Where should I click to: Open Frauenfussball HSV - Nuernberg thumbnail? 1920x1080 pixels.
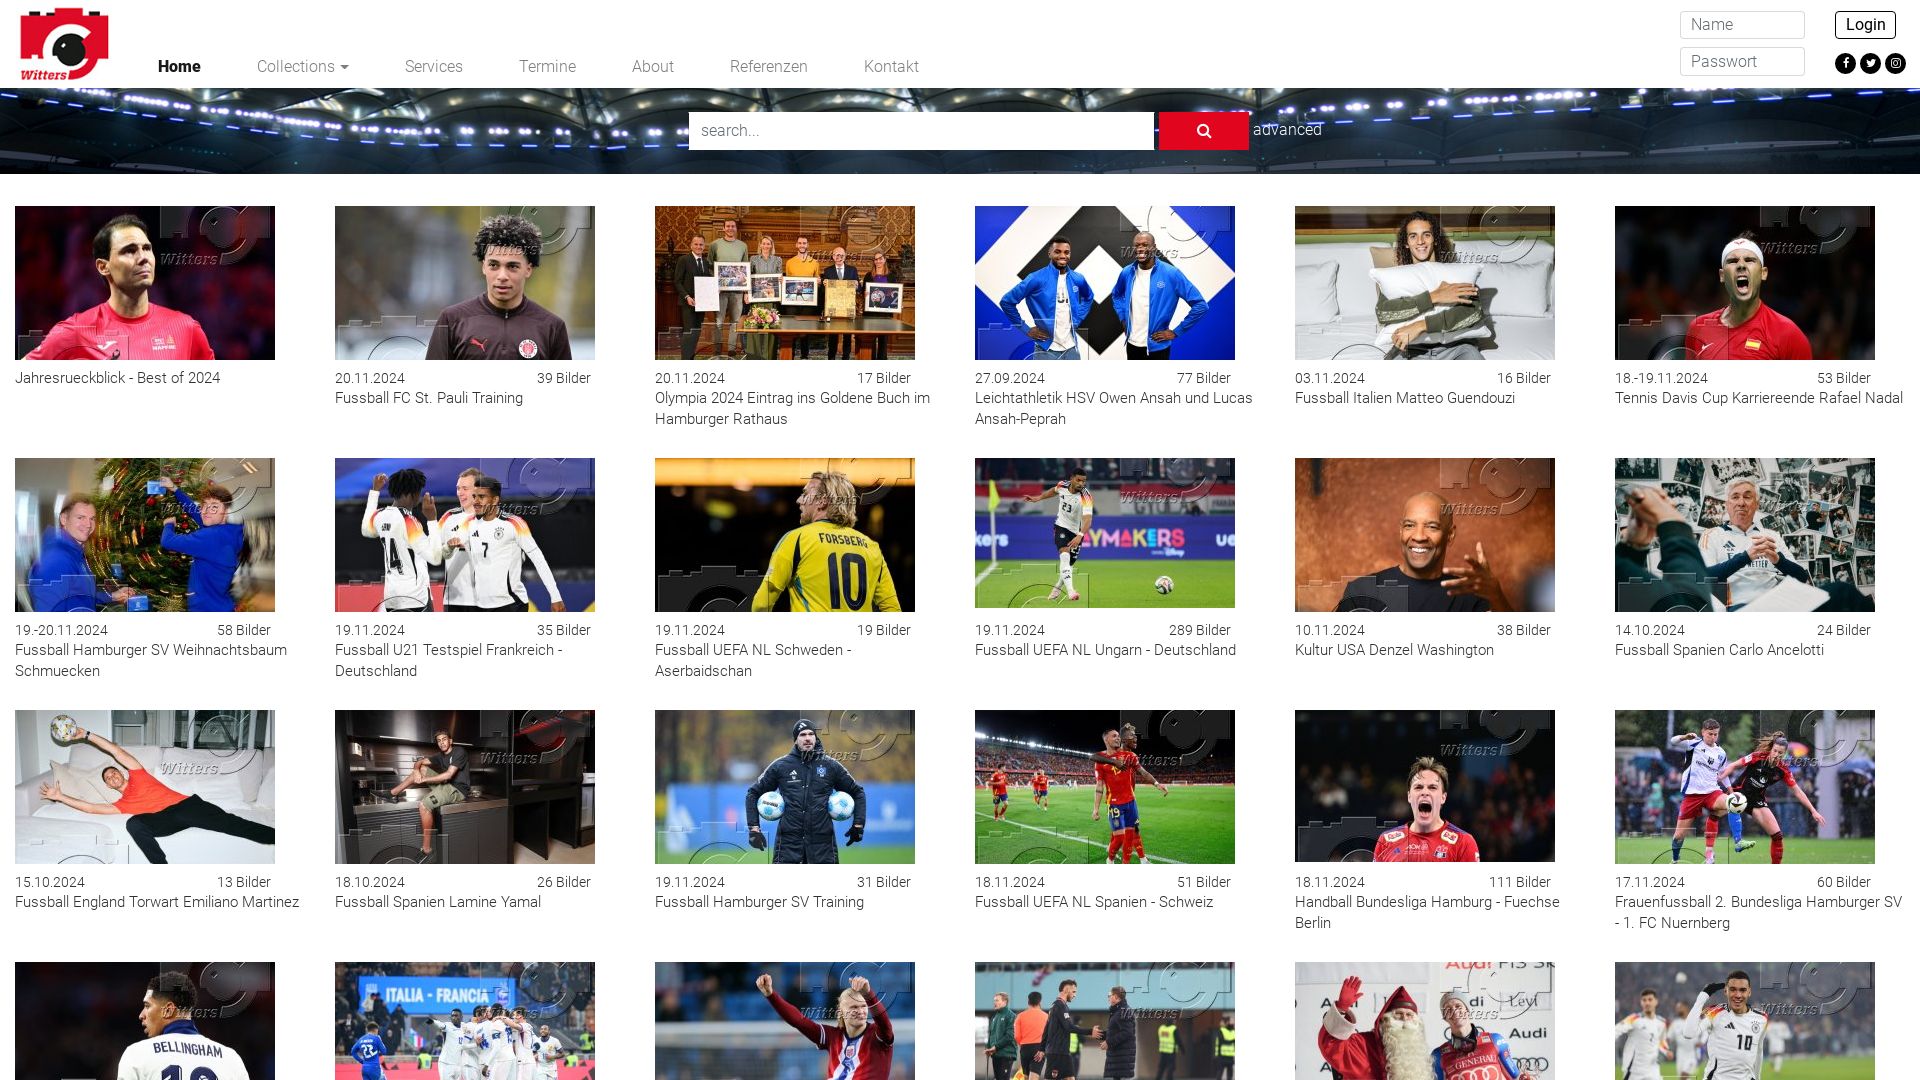coord(1745,787)
